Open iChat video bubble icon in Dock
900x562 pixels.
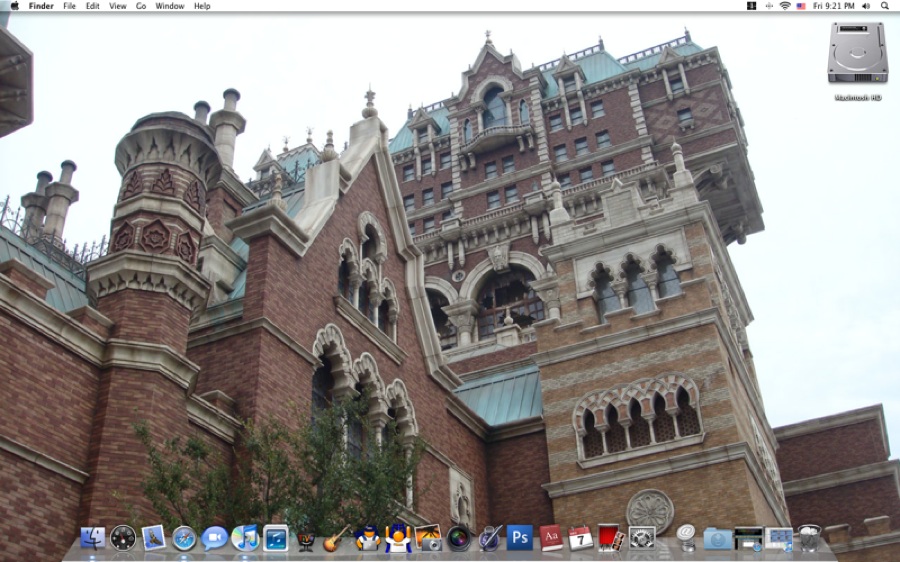point(214,538)
